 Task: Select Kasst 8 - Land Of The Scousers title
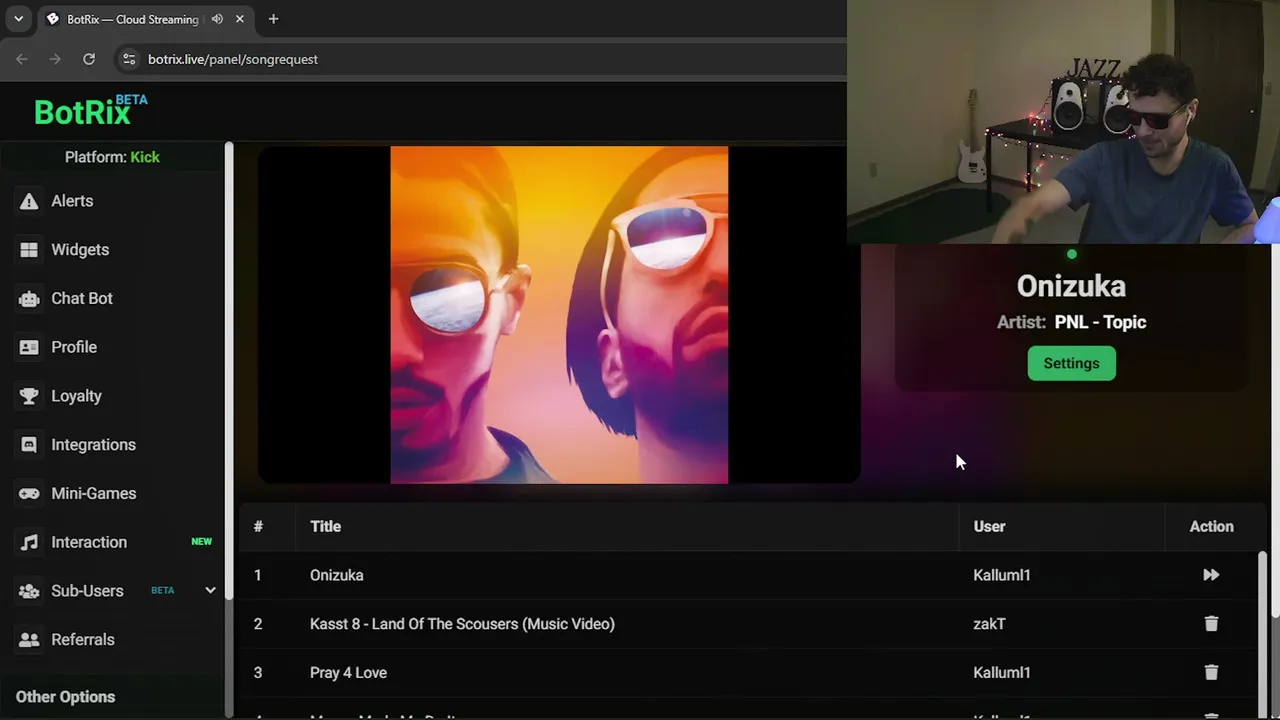(462, 624)
